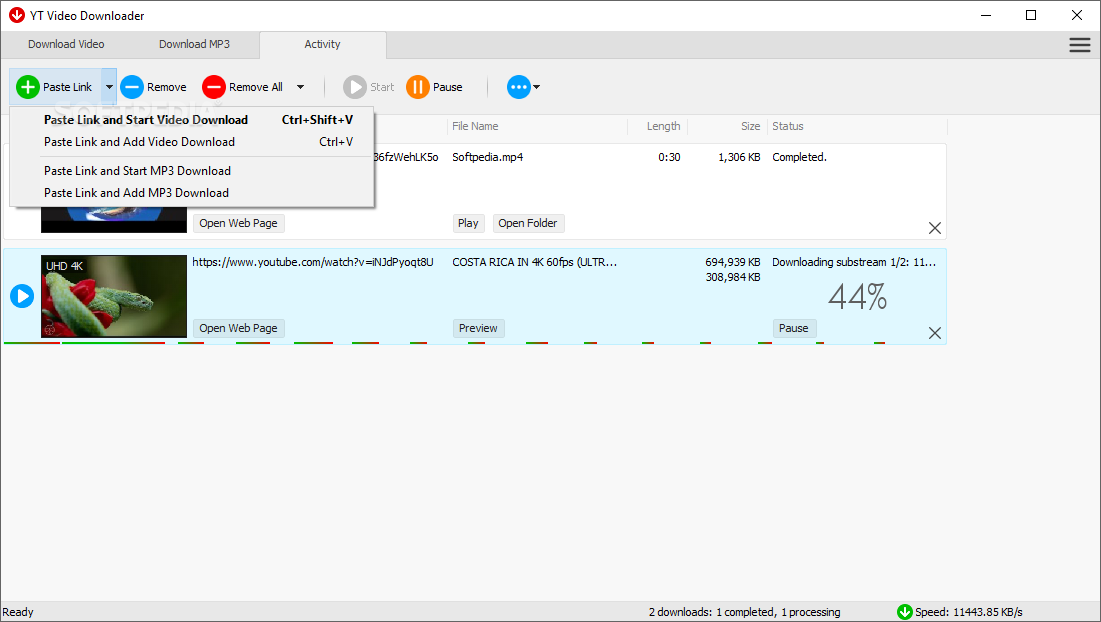Image resolution: width=1101 pixels, height=622 pixels.
Task: Click the Ready status bar text
Action: 18,612
